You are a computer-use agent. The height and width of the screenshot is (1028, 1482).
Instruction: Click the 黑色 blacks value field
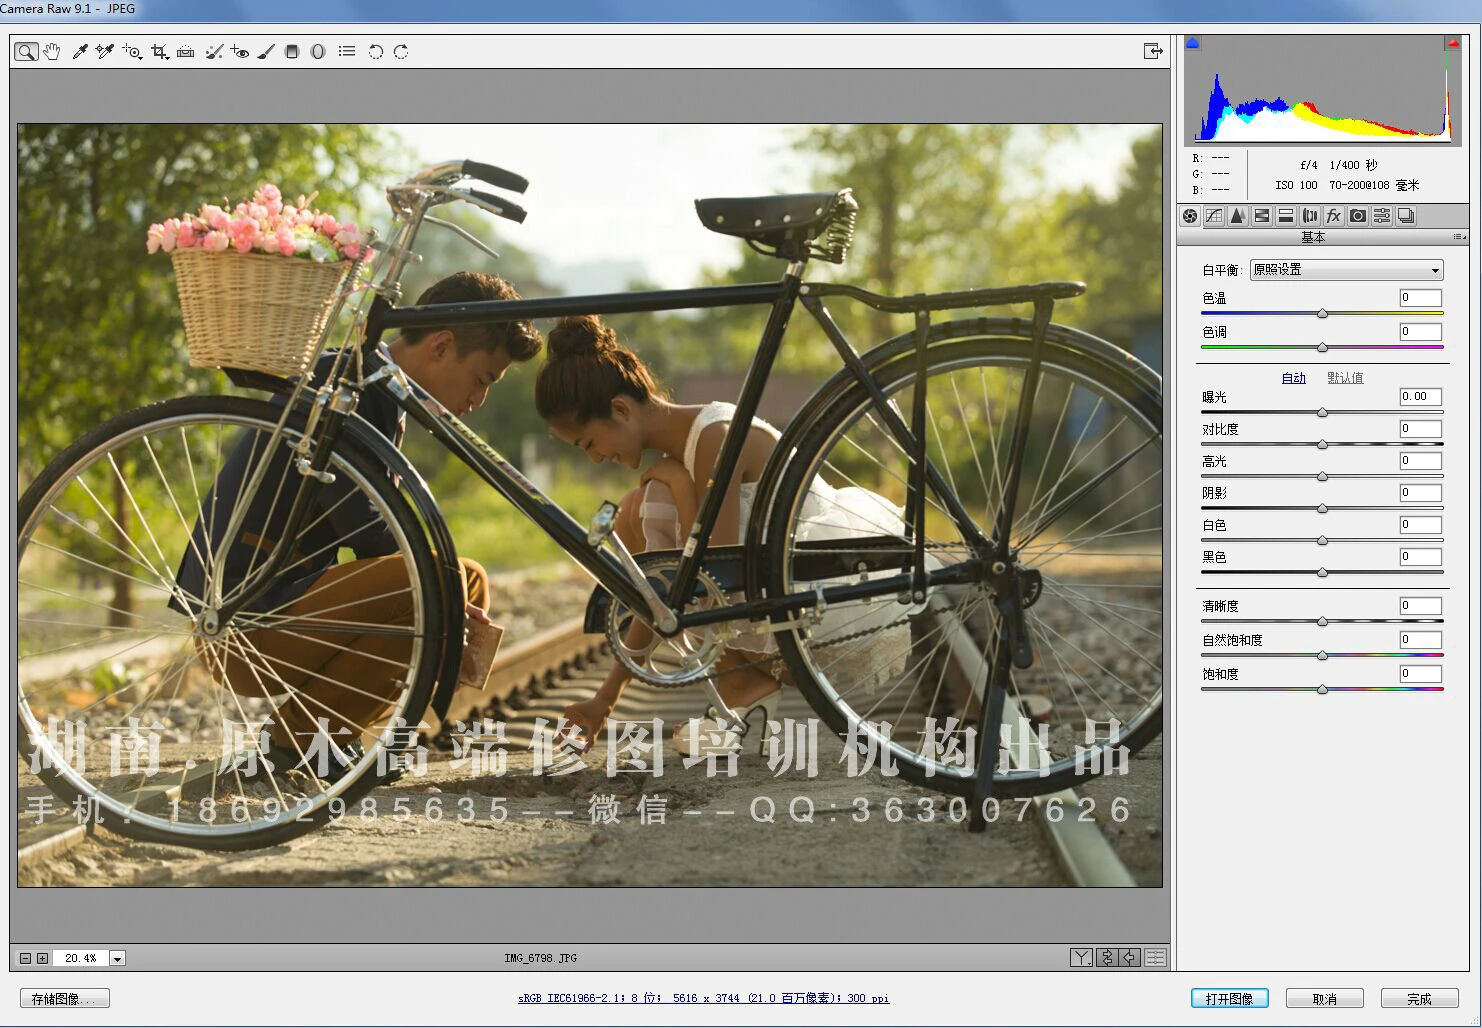click(1420, 557)
